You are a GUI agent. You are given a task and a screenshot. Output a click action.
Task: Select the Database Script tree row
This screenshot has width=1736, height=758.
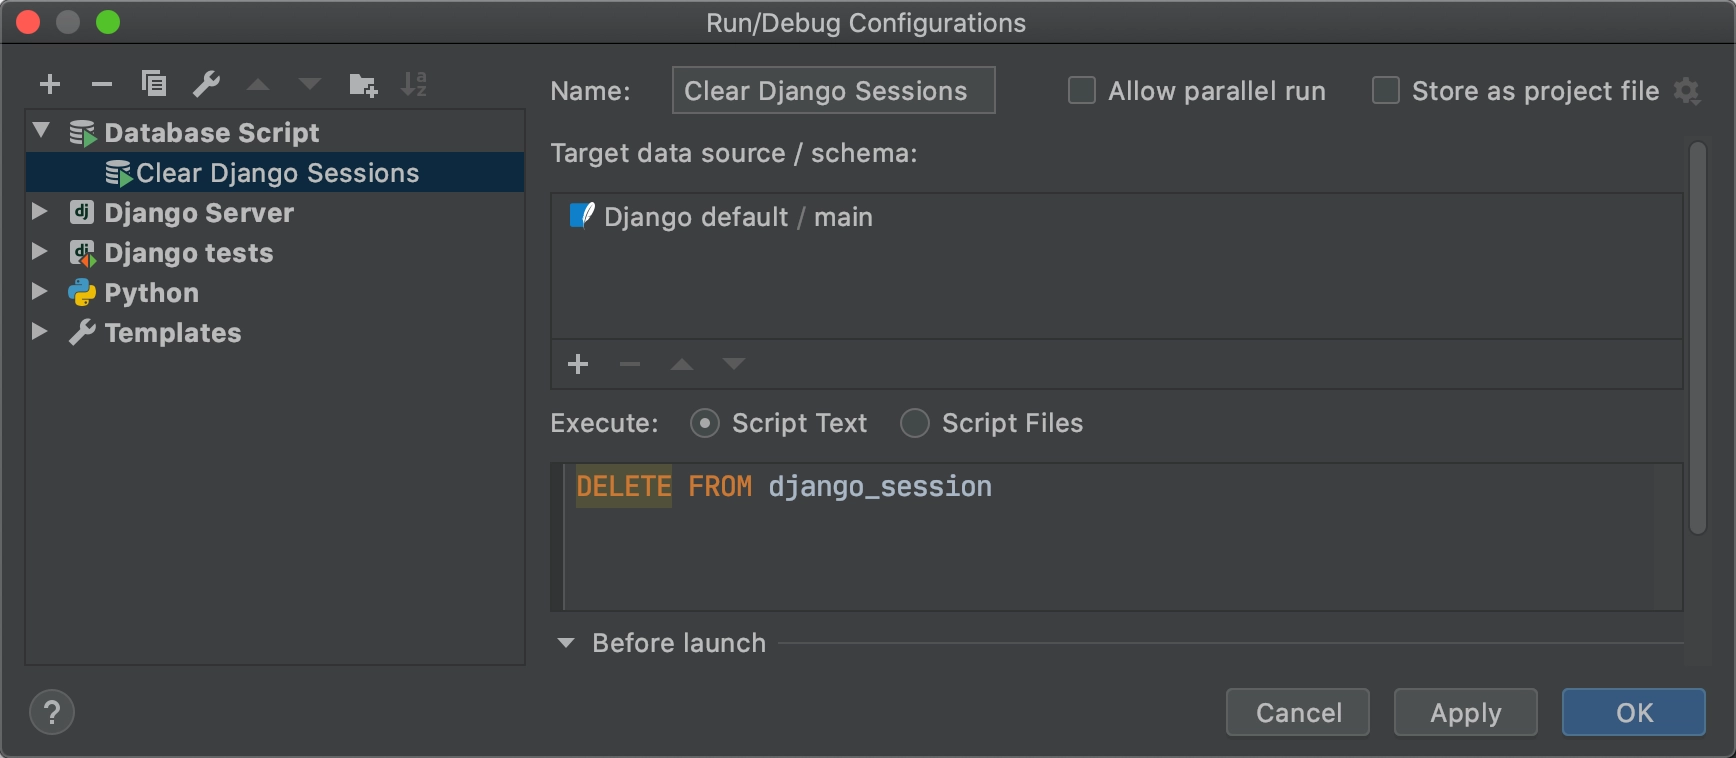[275, 132]
